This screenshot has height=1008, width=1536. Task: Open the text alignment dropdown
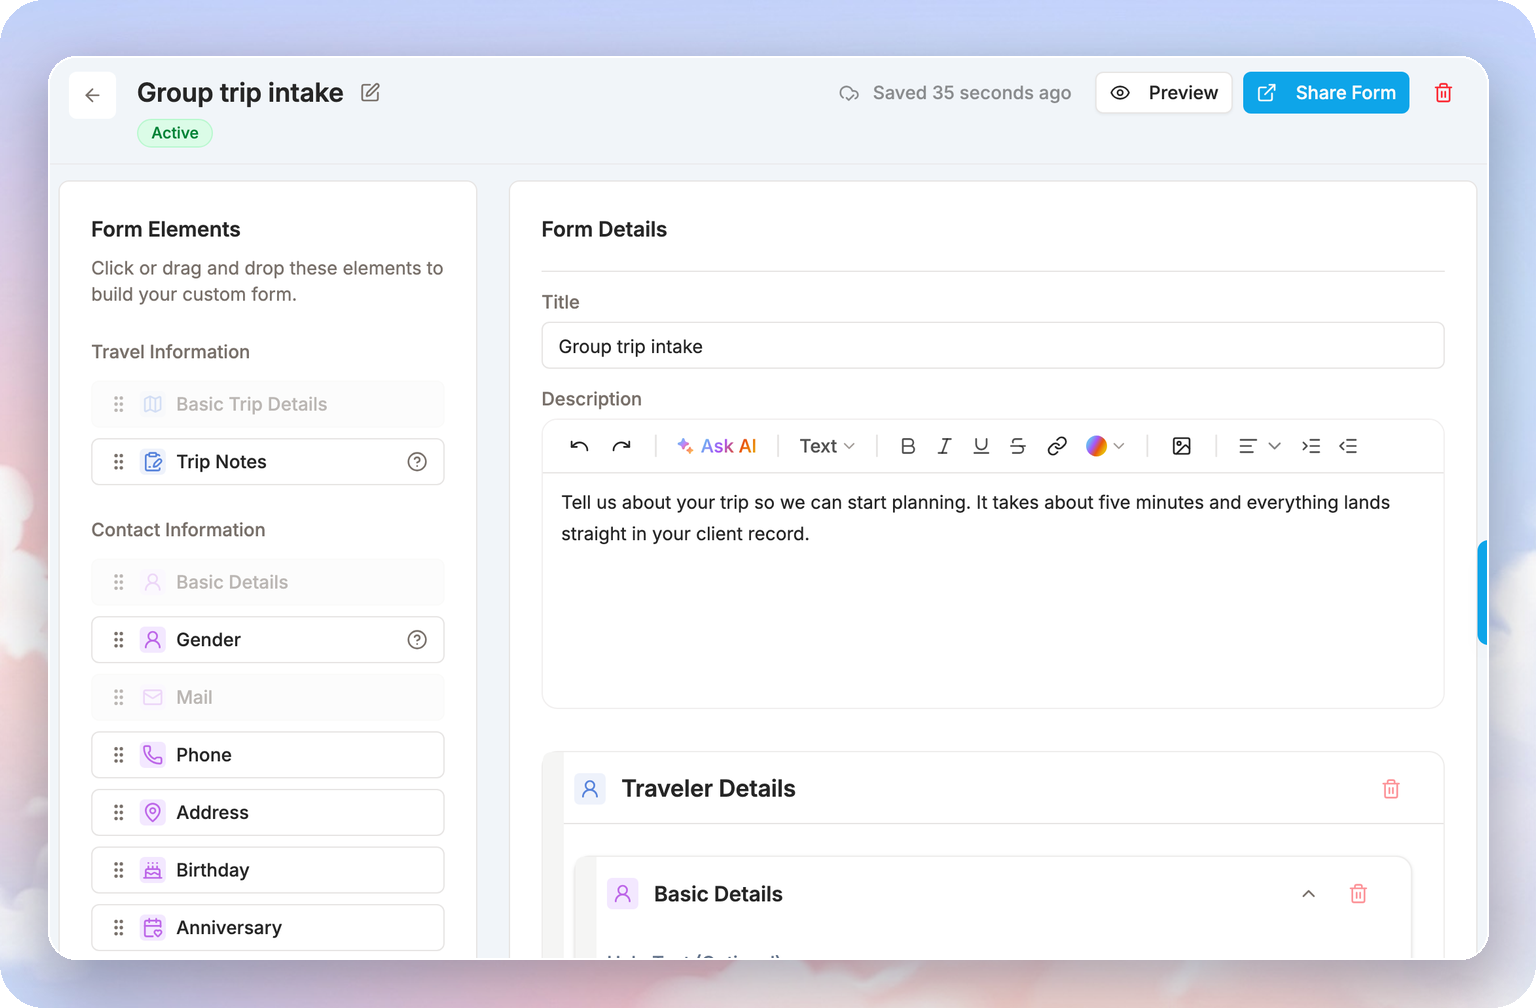tap(1260, 446)
